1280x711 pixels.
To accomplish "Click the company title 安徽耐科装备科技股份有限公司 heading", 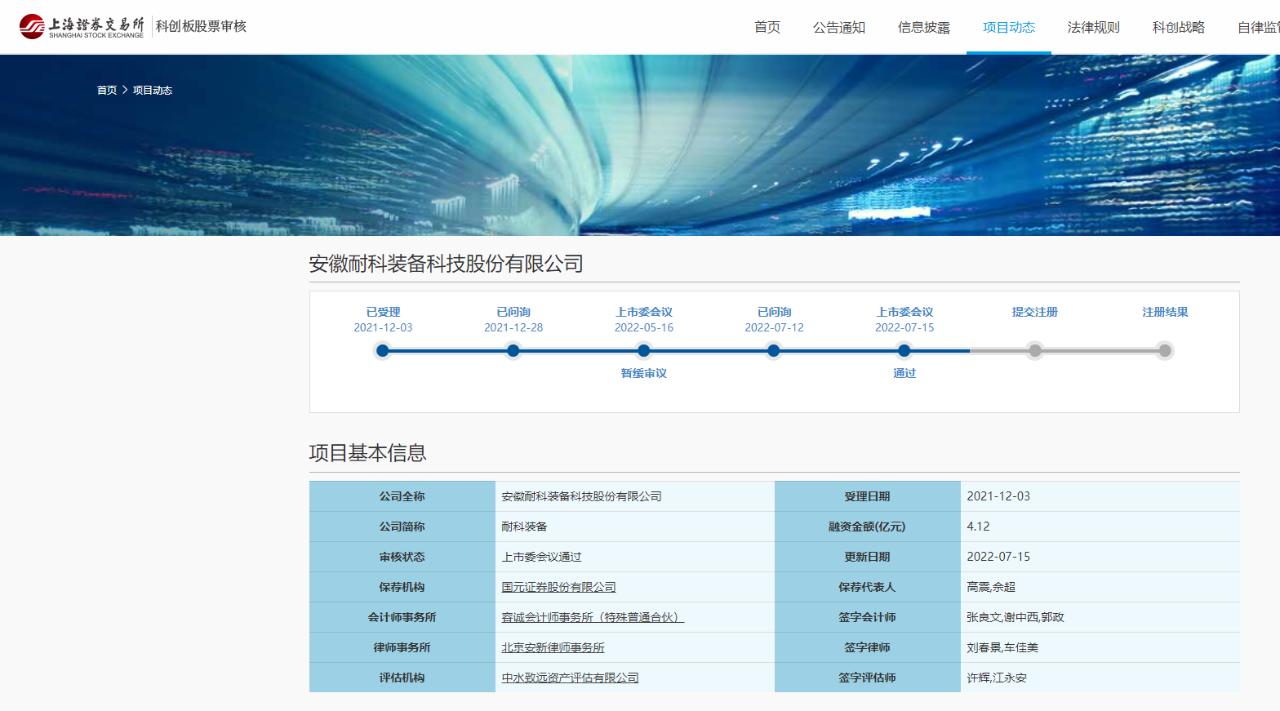I will pyautogui.click(x=446, y=264).
